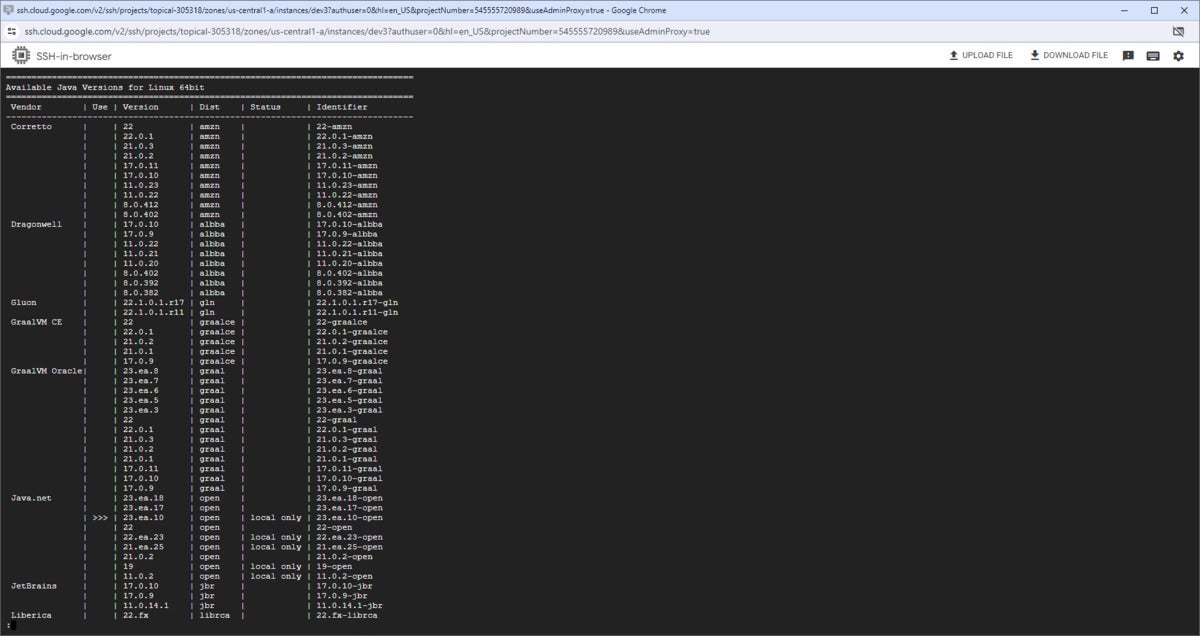This screenshot has width=1200, height=636.
Task: Open the SSH-in-browser settings gear
Action: 1178,56
